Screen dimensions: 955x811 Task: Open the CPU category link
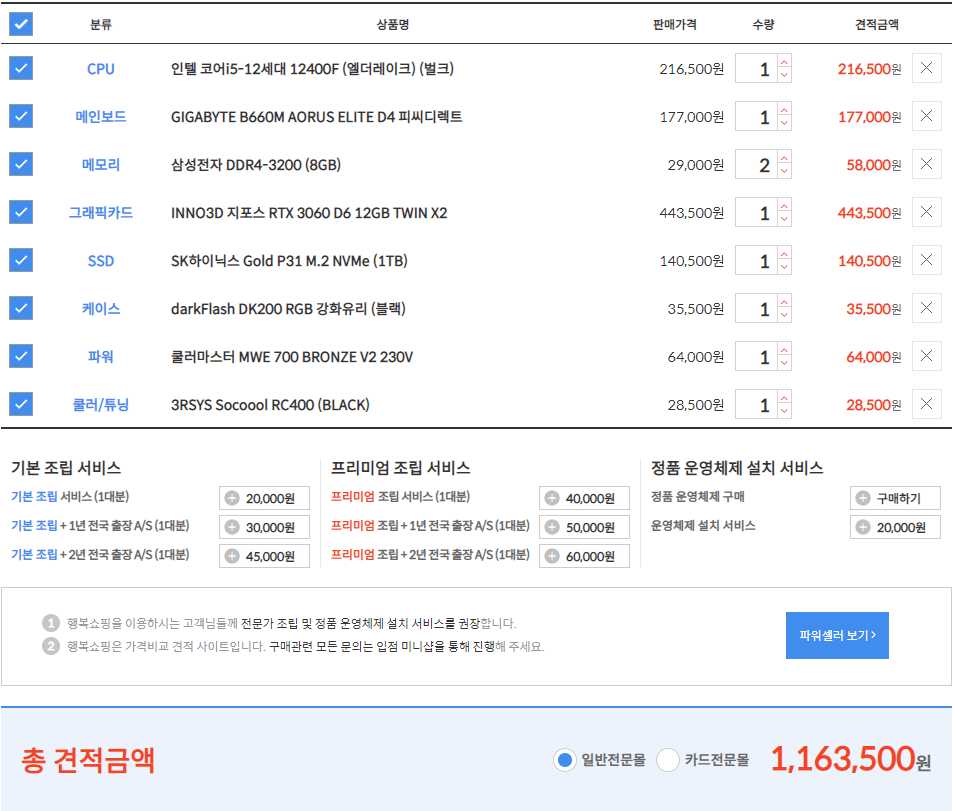click(100, 69)
